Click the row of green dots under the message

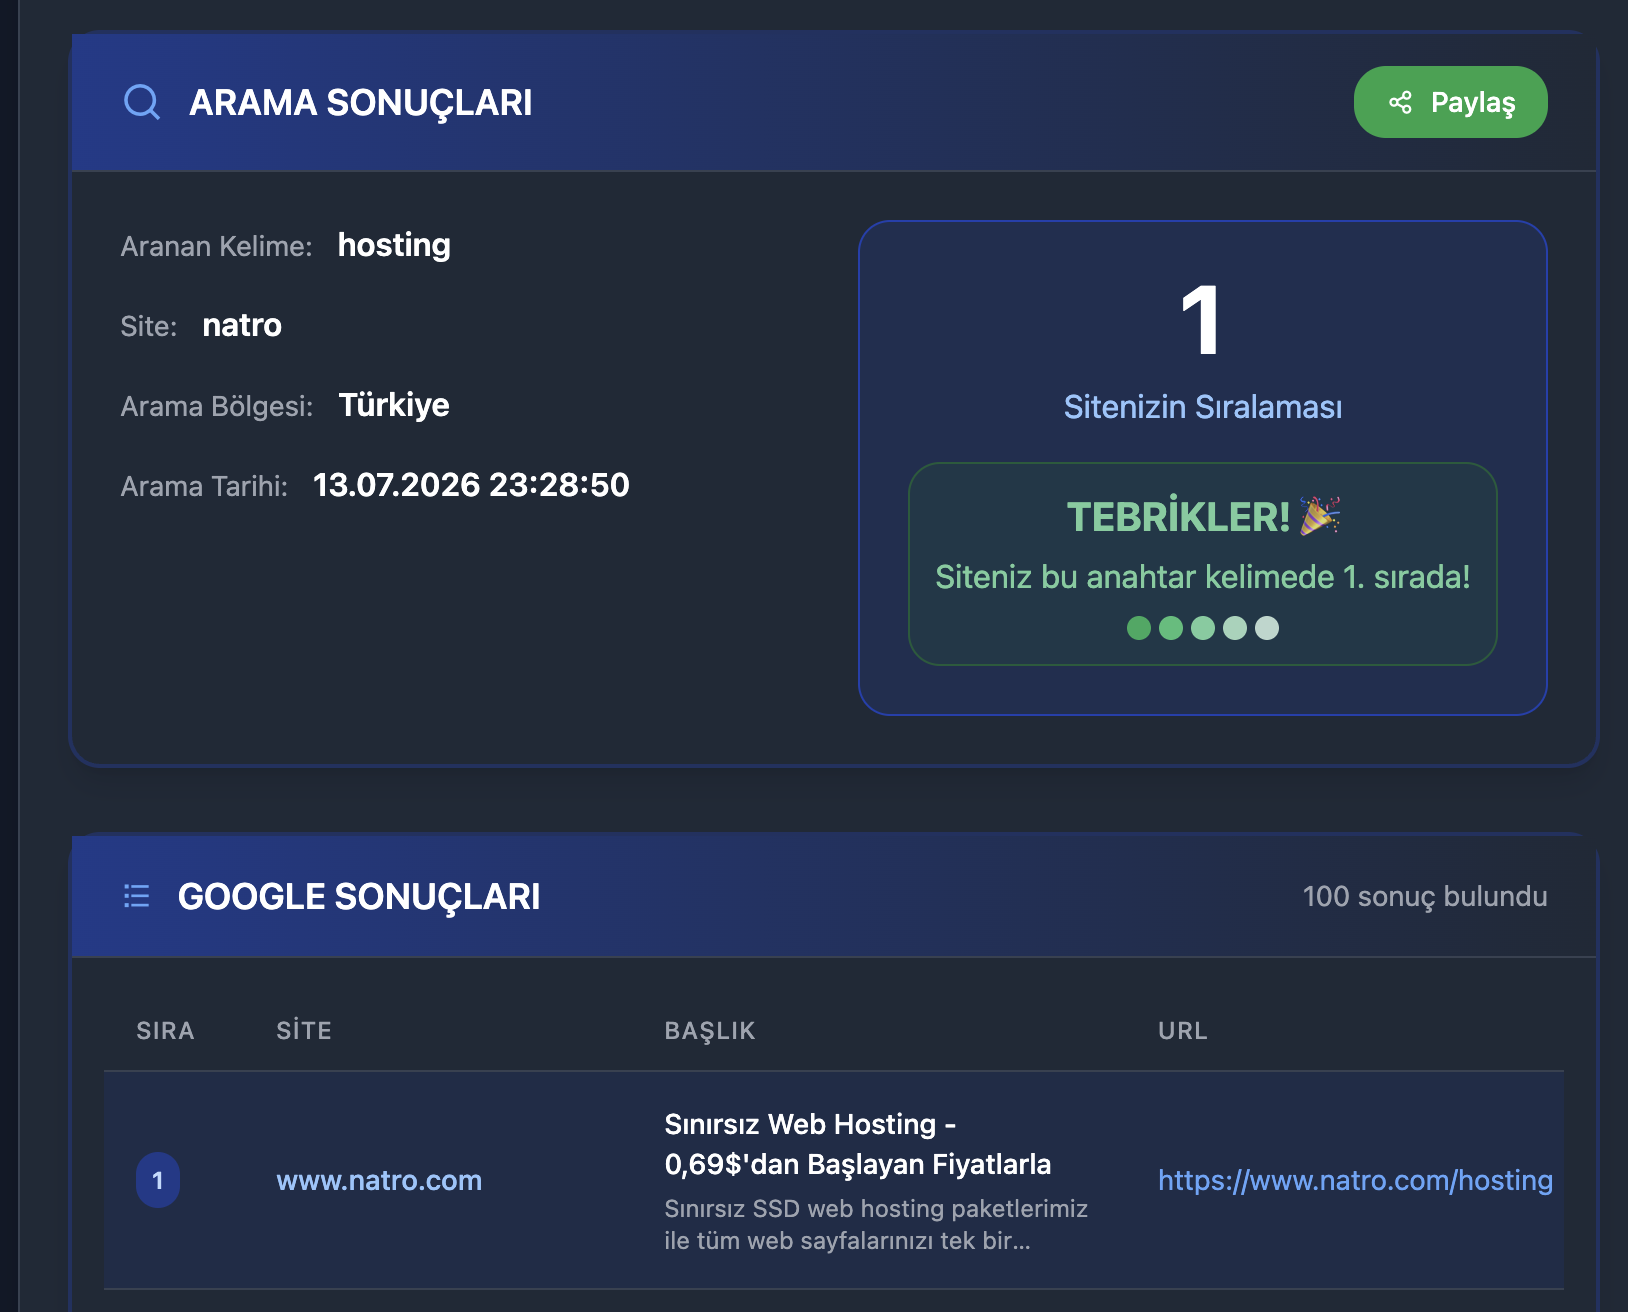point(1203,628)
